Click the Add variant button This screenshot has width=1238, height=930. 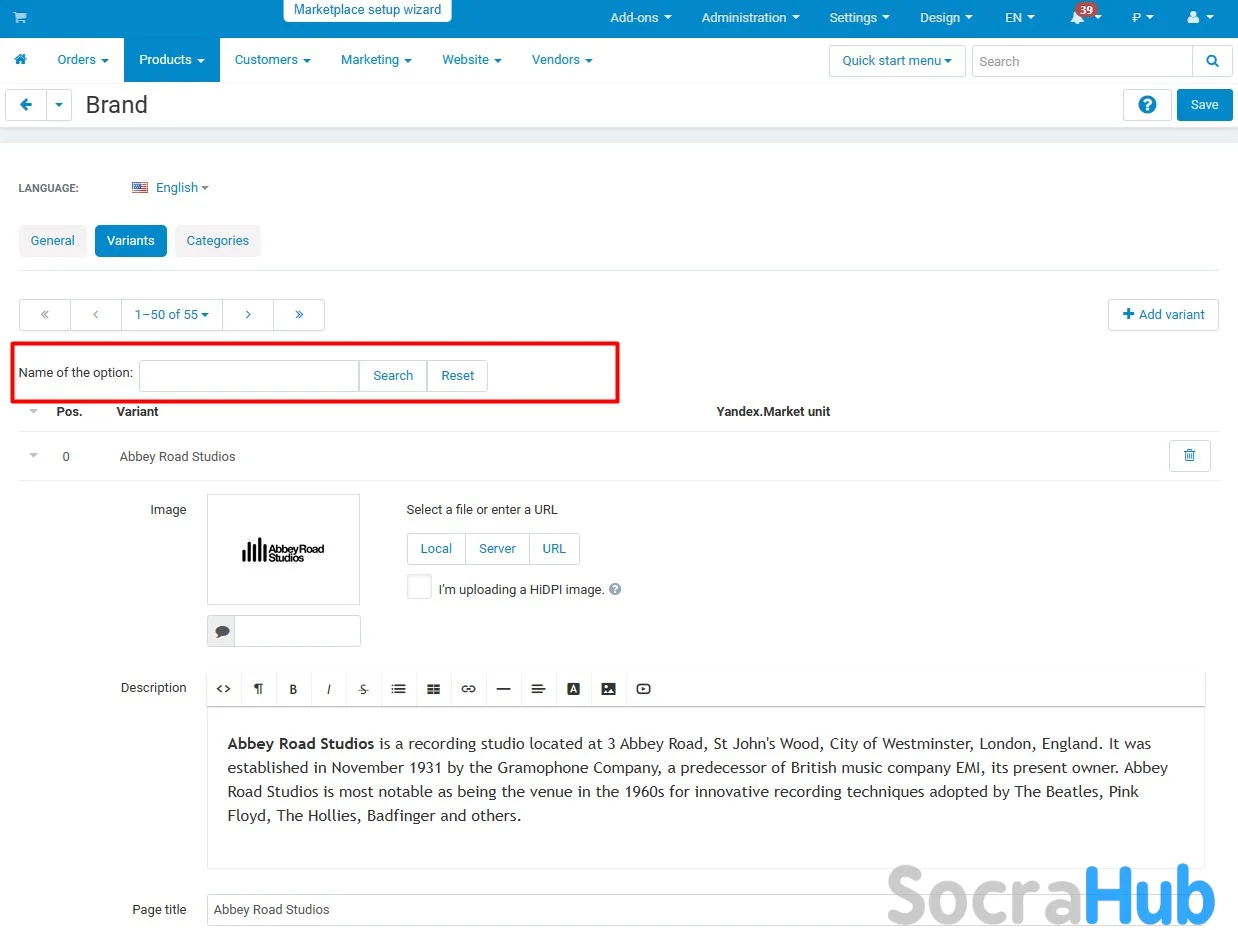(1163, 314)
